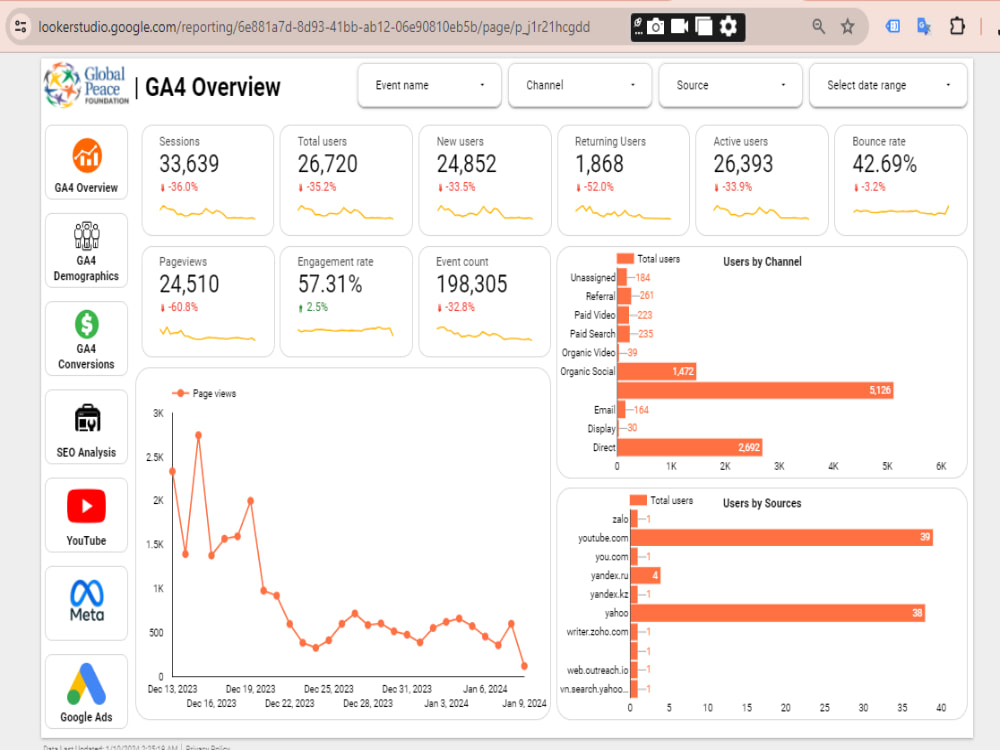
Task: Click the Global Peace Foundation logo
Action: click(x=86, y=85)
